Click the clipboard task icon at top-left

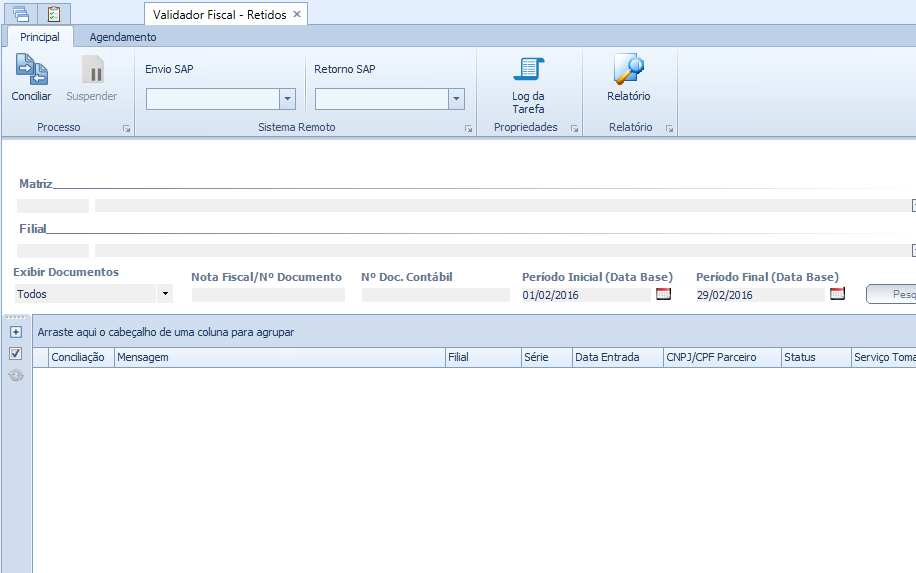pyautogui.click(x=54, y=13)
